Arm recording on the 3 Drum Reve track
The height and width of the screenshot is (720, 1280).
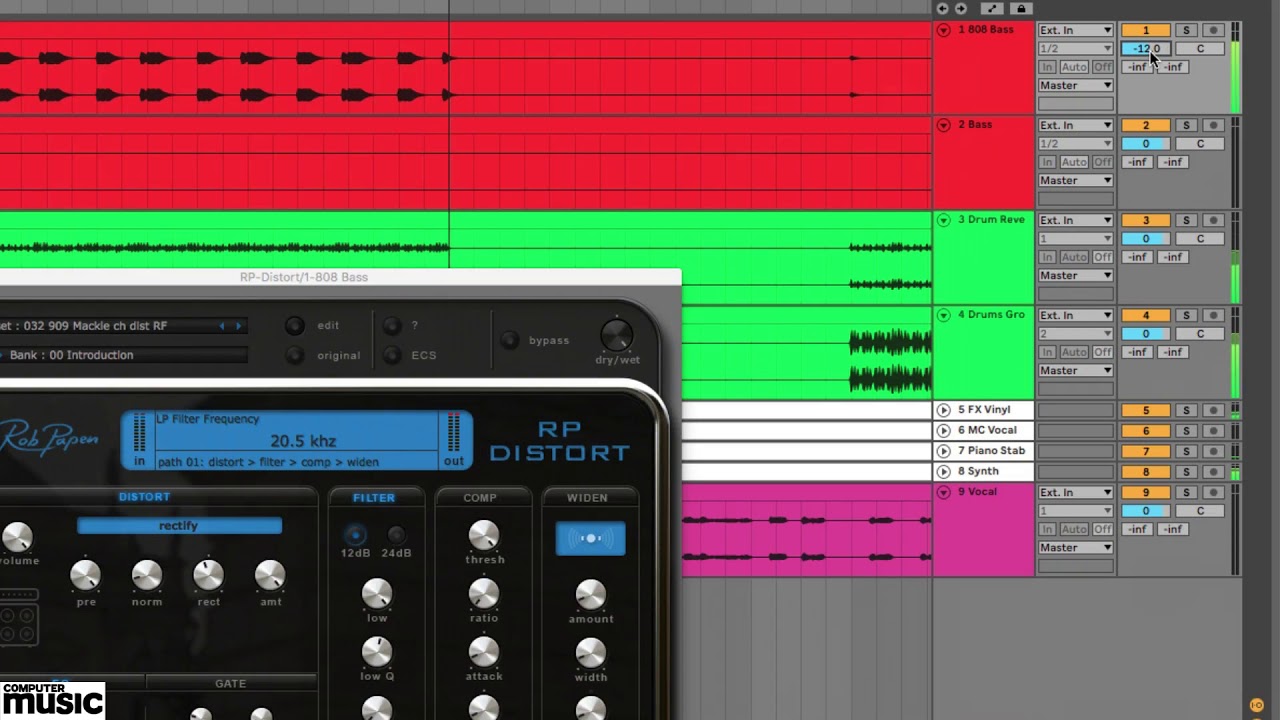(1213, 220)
